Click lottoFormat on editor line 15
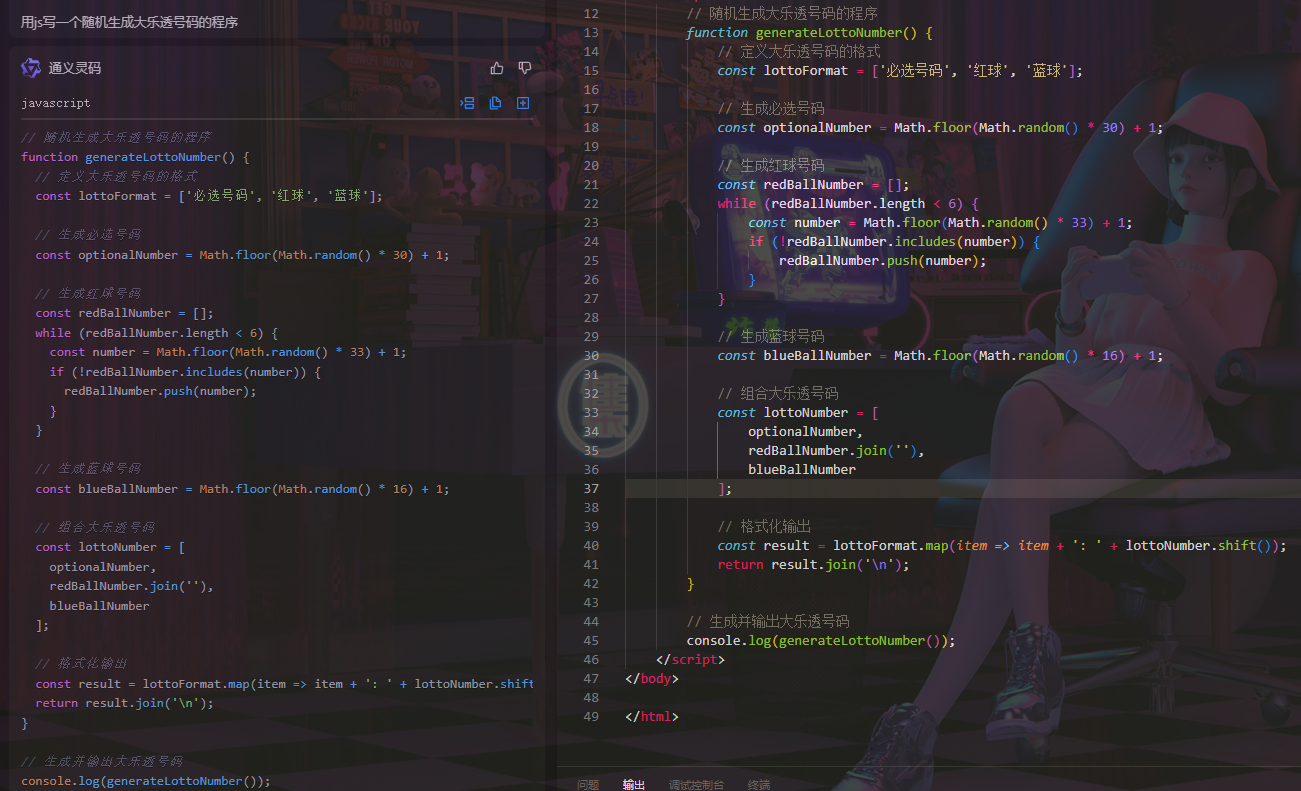The width and height of the screenshot is (1301, 791). click(x=806, y=70)
